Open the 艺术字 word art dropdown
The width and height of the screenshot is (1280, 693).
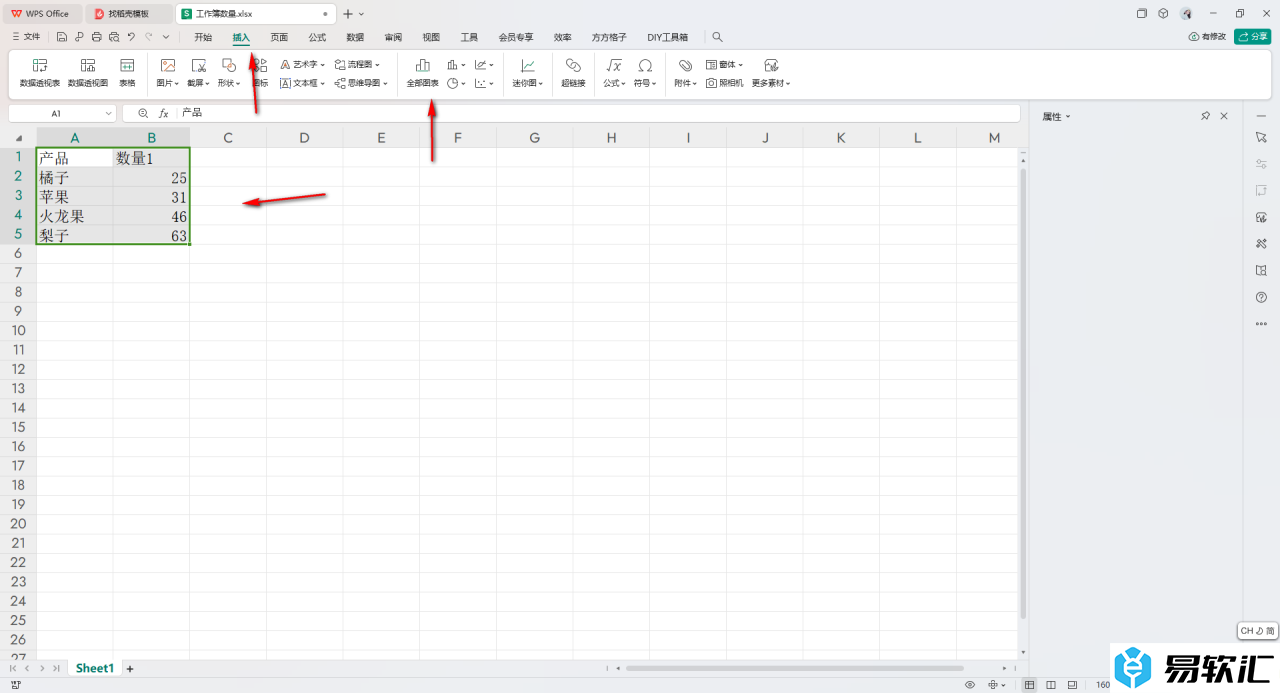point(303,64)
